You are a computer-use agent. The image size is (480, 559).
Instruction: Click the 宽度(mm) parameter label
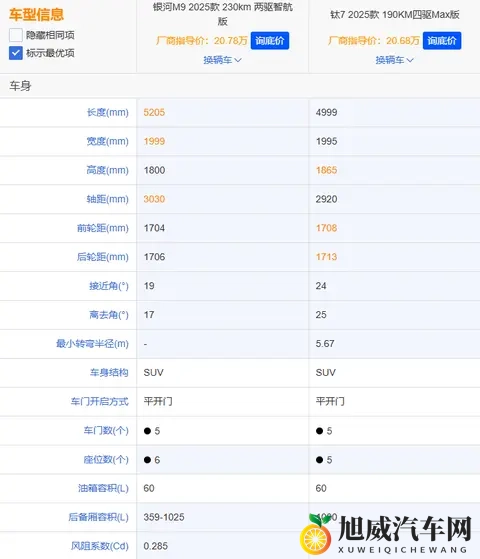pos(108,142)
